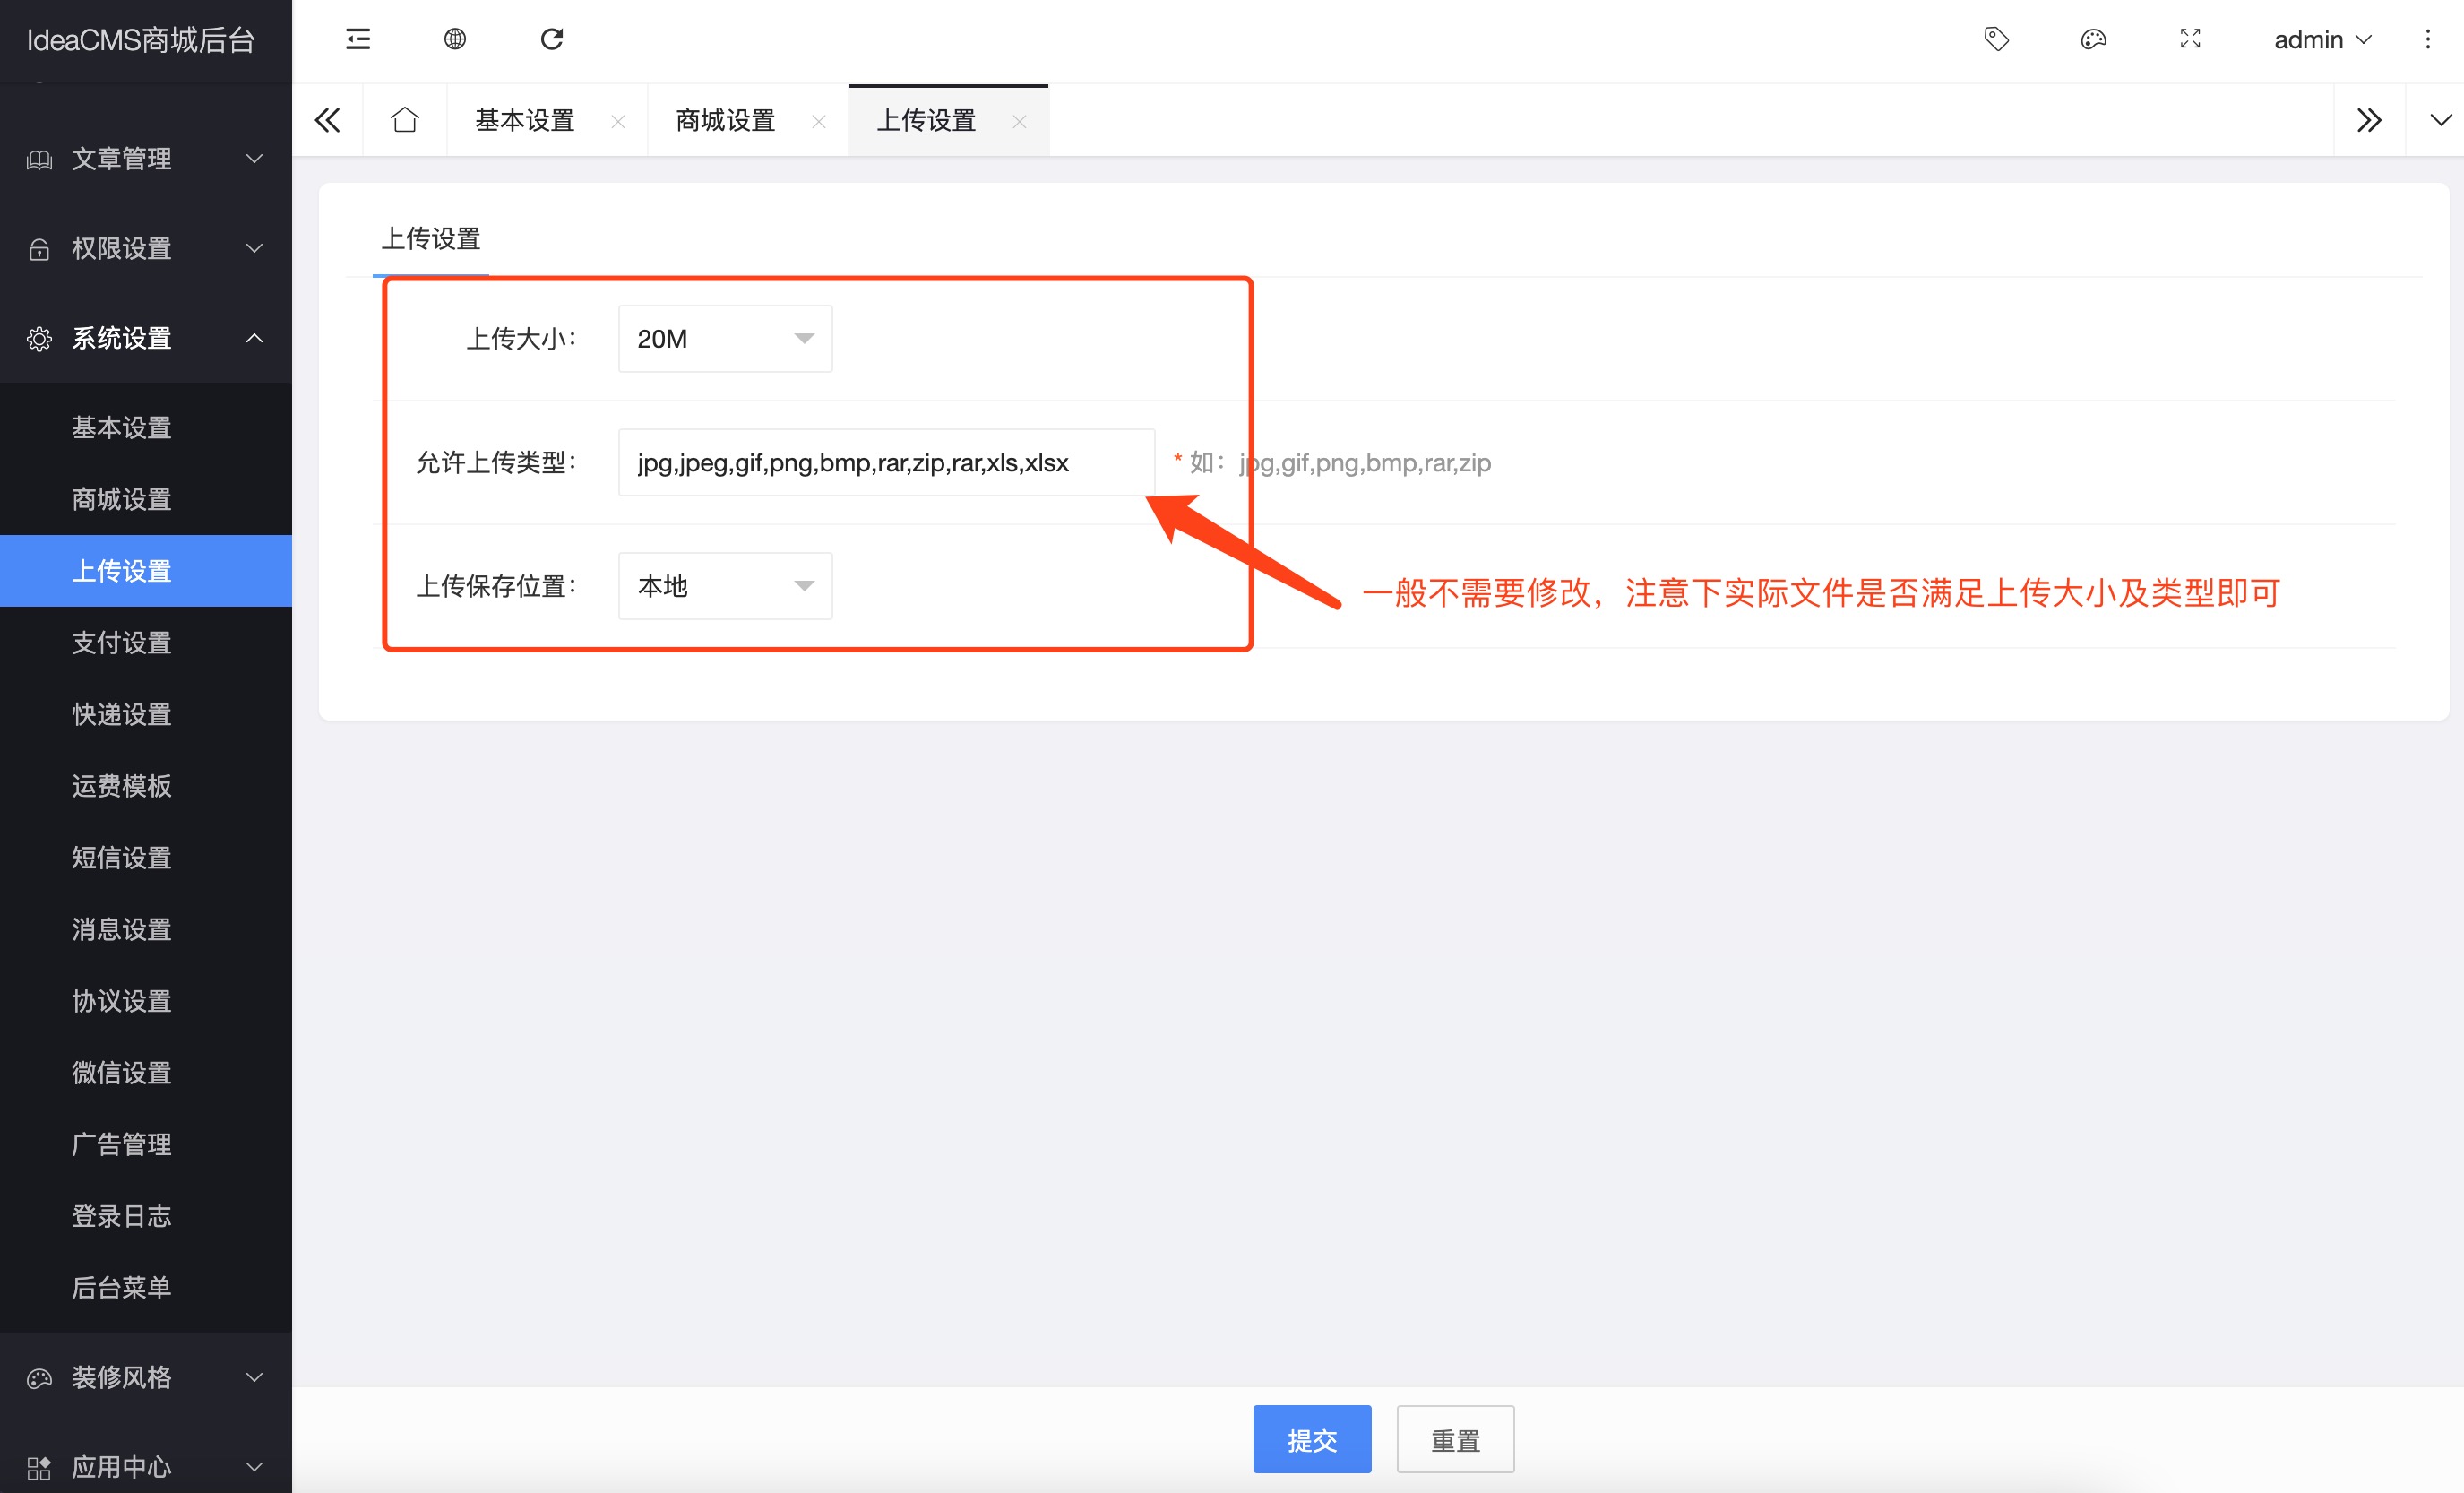Viewport: 2464px width, 1493px height.
Task: Click the 重置 button
Action: pos(1455,1439)
